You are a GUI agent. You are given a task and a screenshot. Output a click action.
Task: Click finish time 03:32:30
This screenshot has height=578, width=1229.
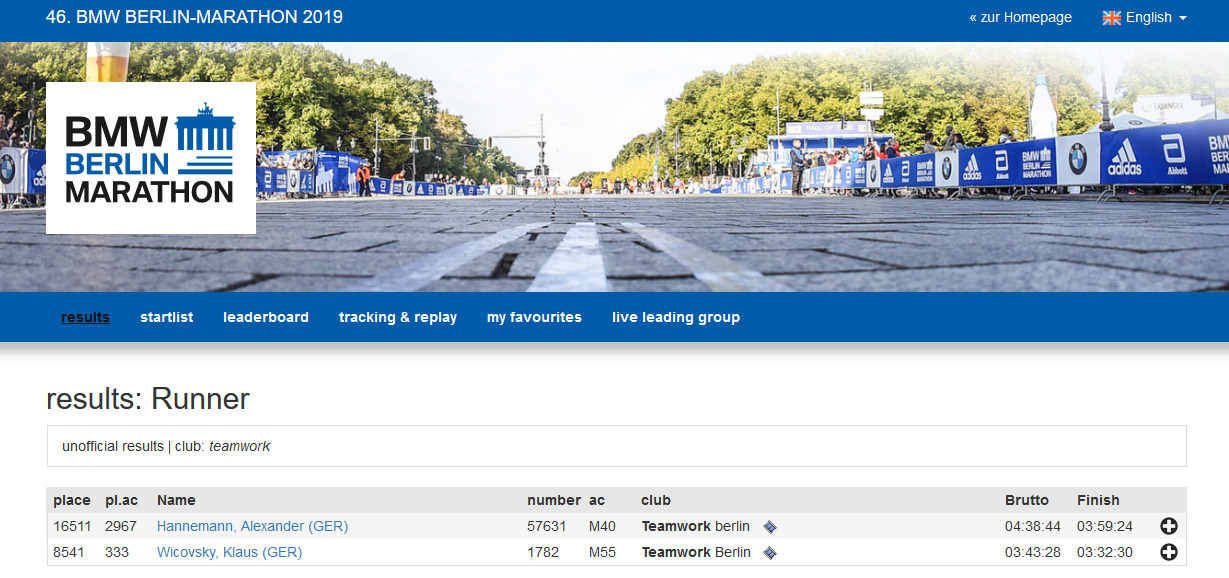[x=1105, y=552]
